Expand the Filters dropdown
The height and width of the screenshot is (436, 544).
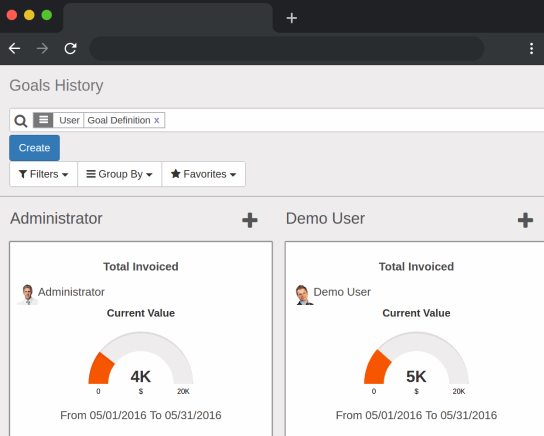pos(43,174)
